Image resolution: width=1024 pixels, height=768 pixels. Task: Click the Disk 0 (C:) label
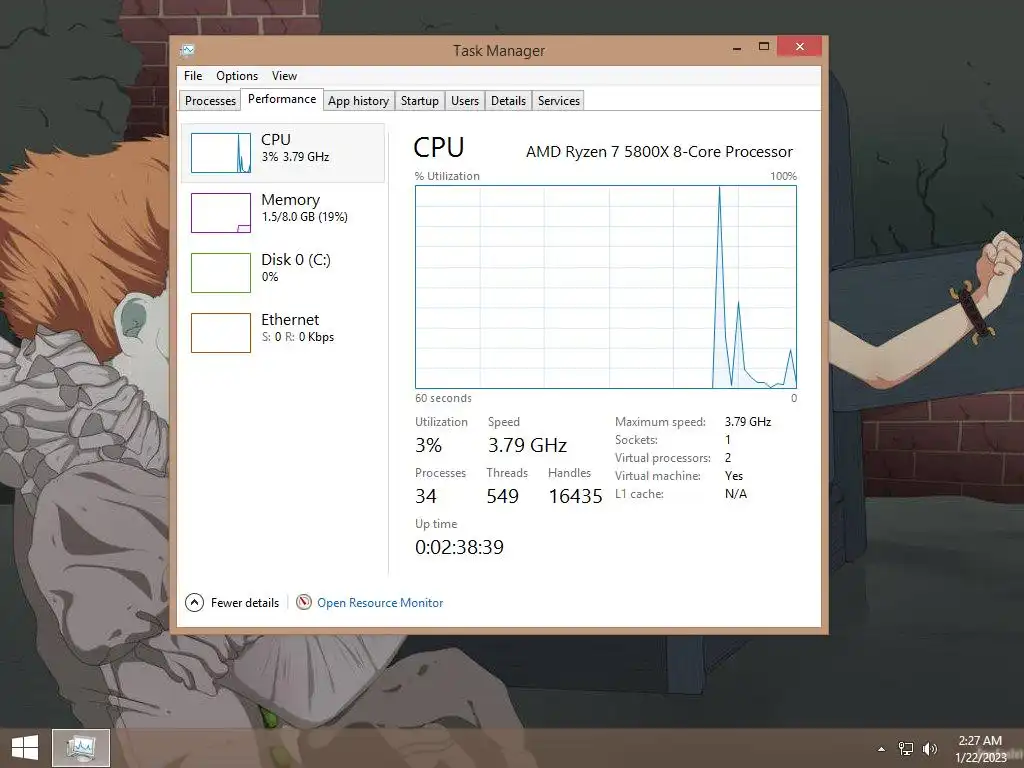(x=296, y=260)
